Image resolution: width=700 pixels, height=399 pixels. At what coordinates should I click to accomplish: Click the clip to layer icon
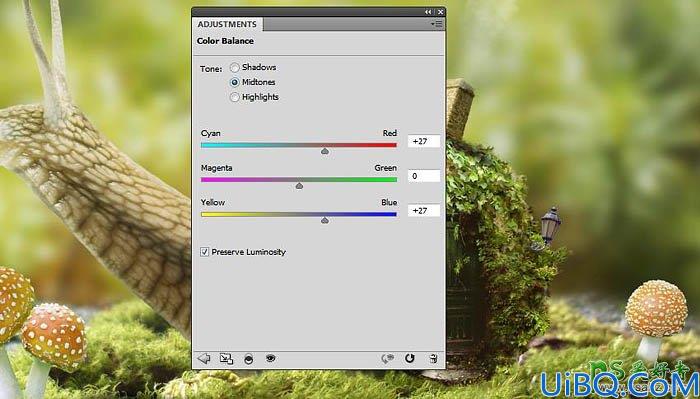pyautogui.click(x=249, y=359)
